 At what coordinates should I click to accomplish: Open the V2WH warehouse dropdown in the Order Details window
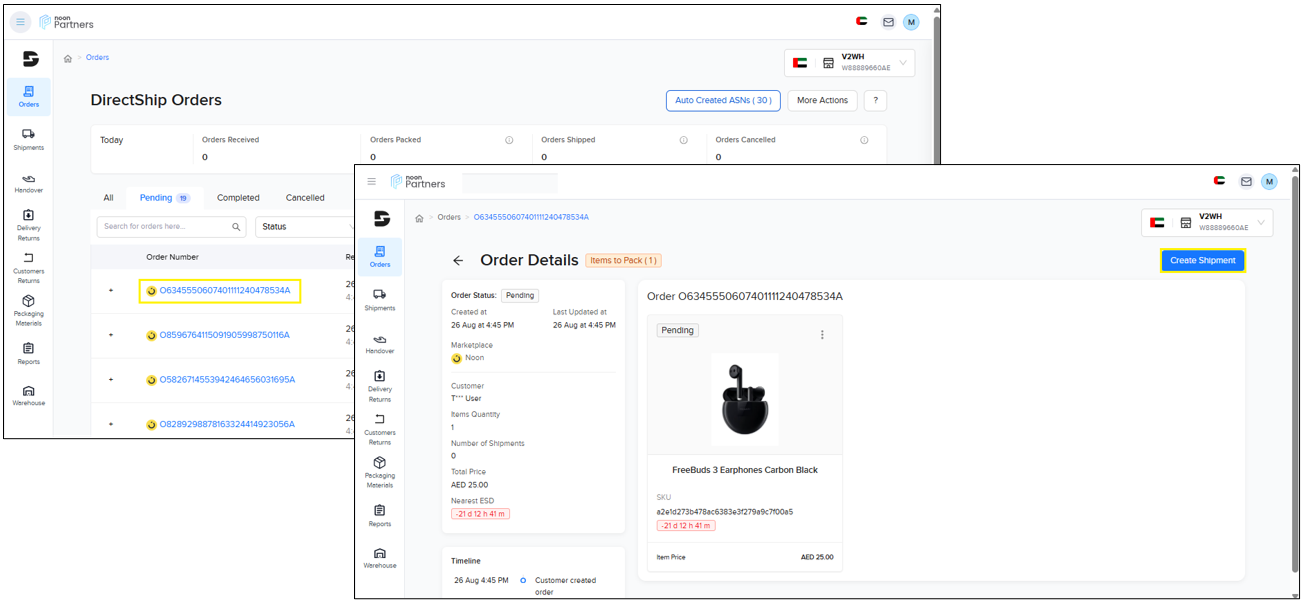click(x=1207, y=222)
